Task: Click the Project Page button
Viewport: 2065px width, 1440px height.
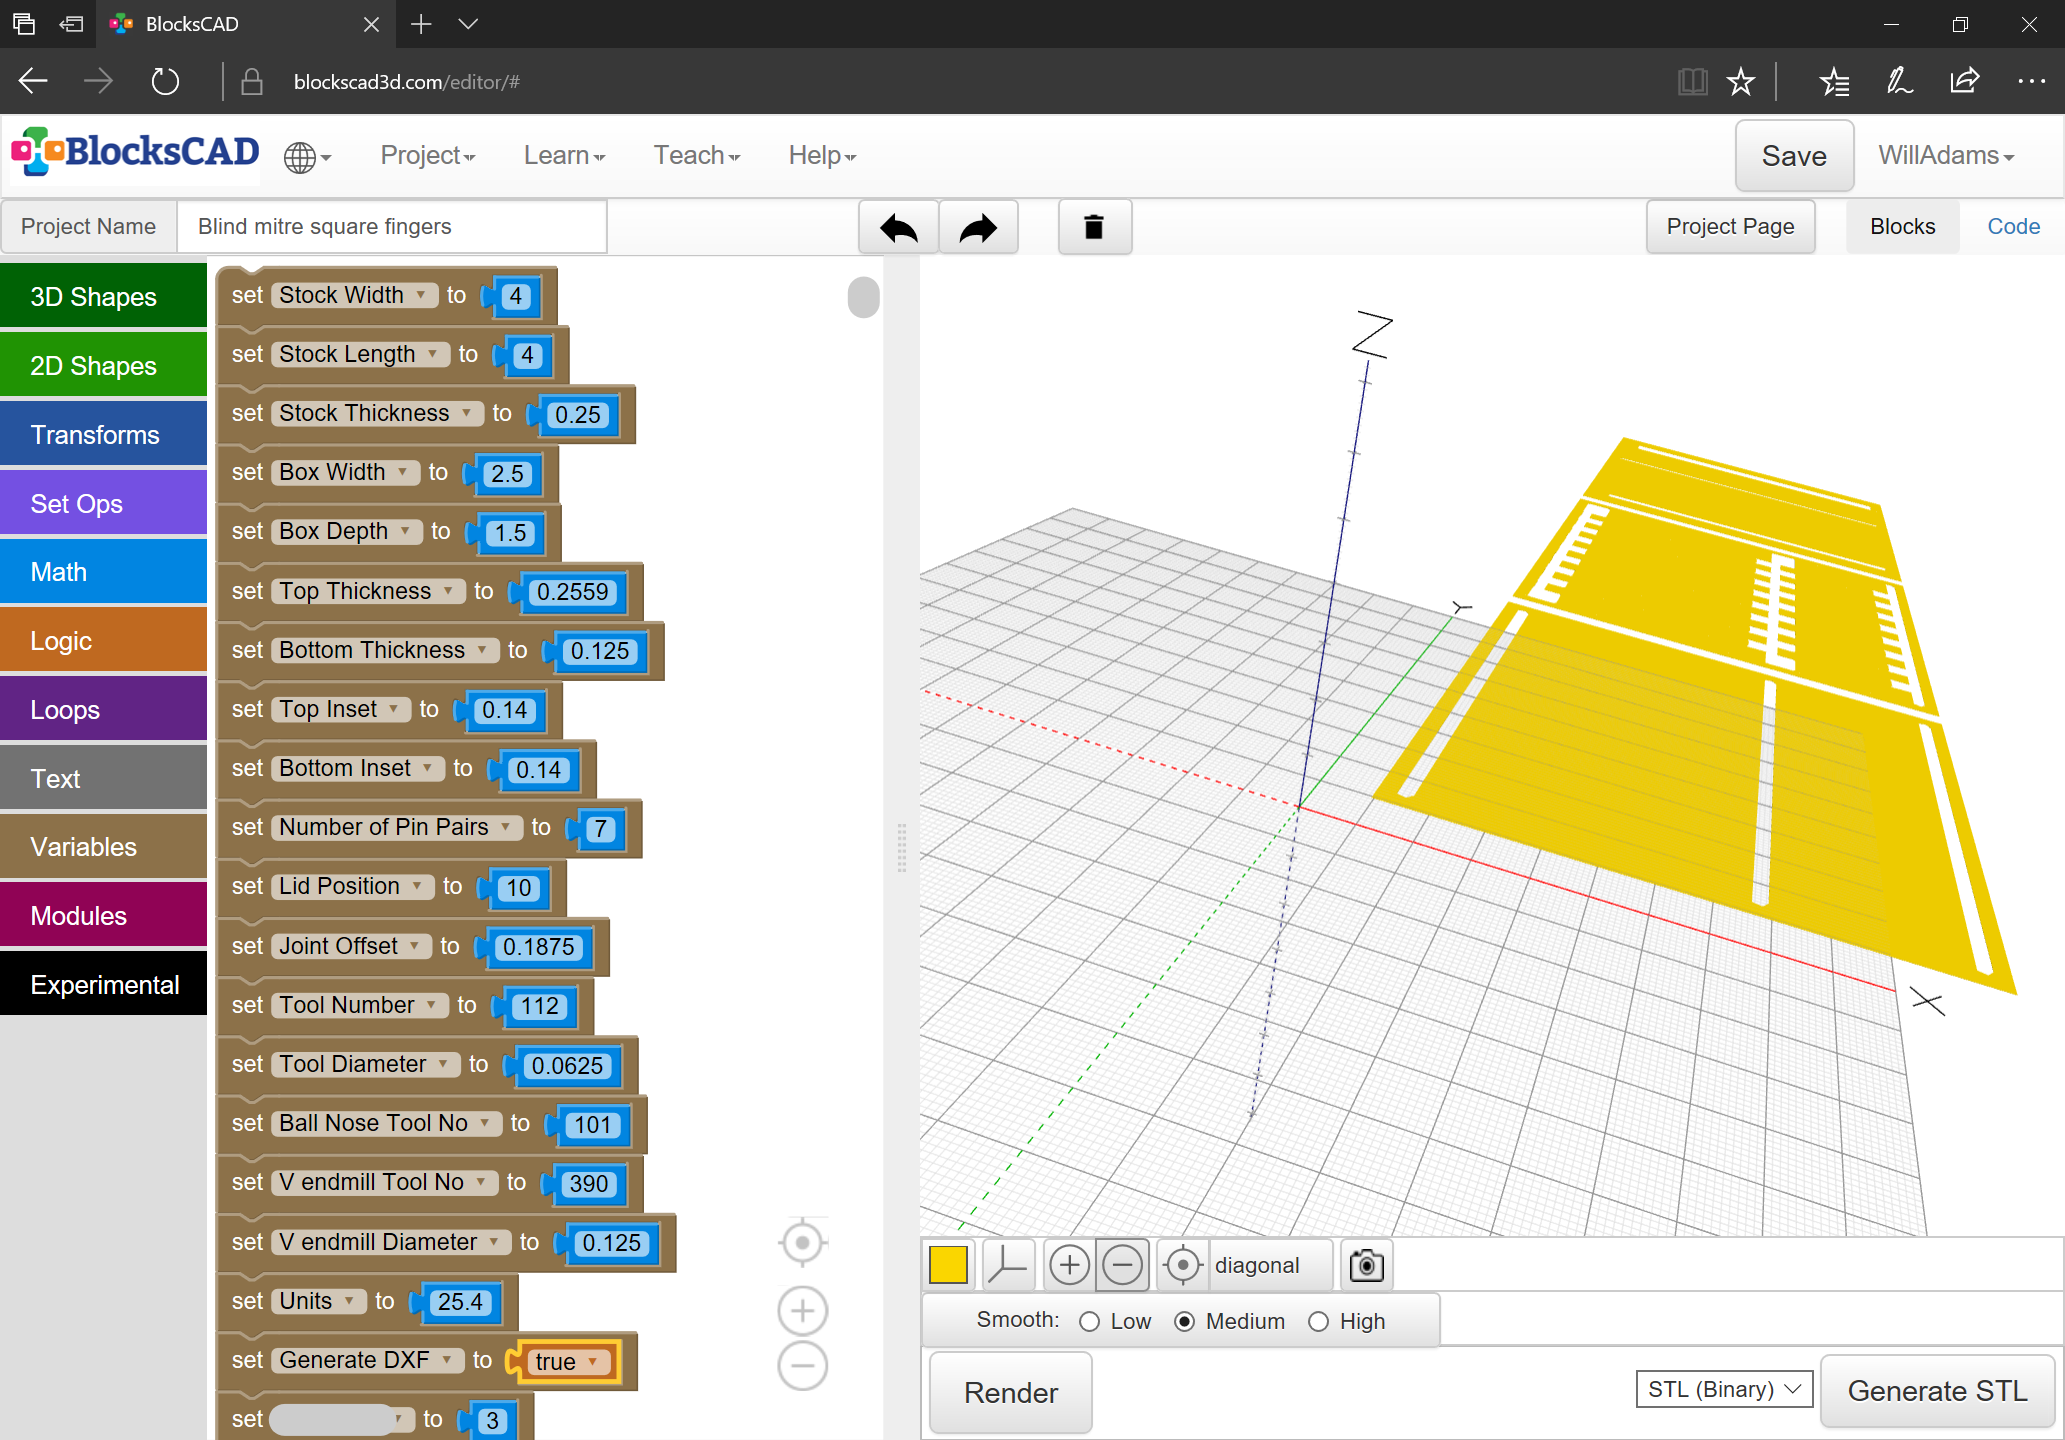Action: pyautogui.click(x=1730, y=227)
